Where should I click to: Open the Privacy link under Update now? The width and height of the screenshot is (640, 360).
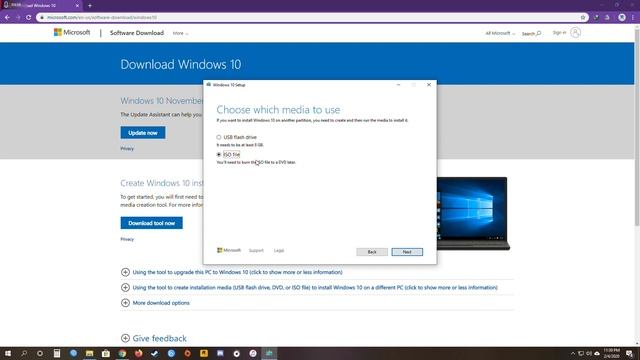(127, 149)
